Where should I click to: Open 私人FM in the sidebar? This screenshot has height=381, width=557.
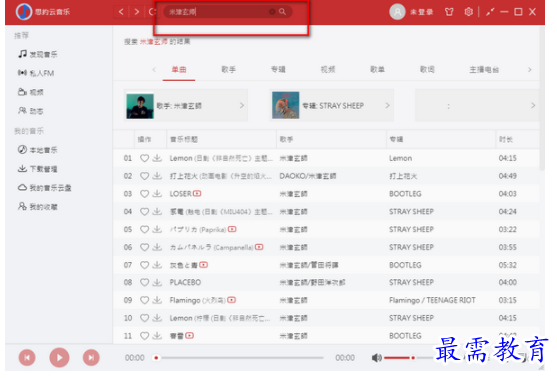point(36,73)
